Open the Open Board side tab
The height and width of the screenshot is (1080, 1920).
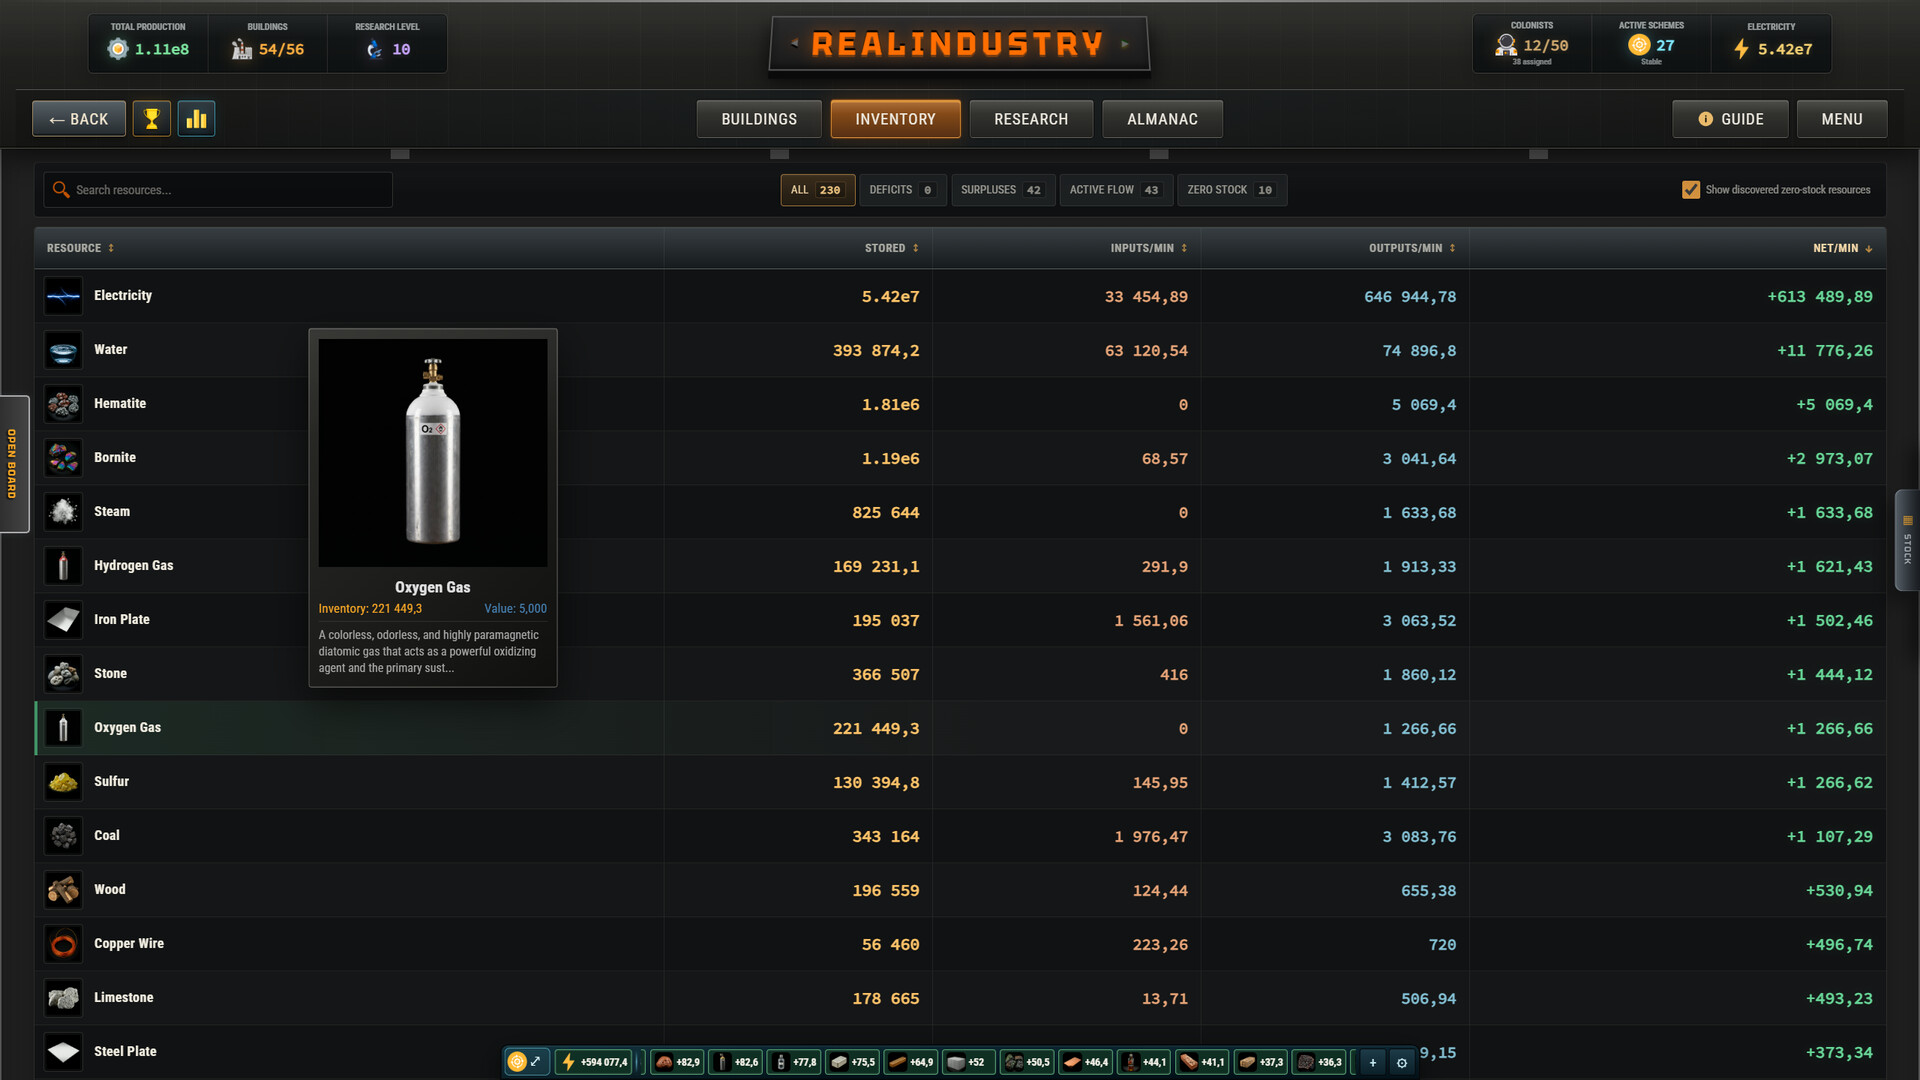13,464
